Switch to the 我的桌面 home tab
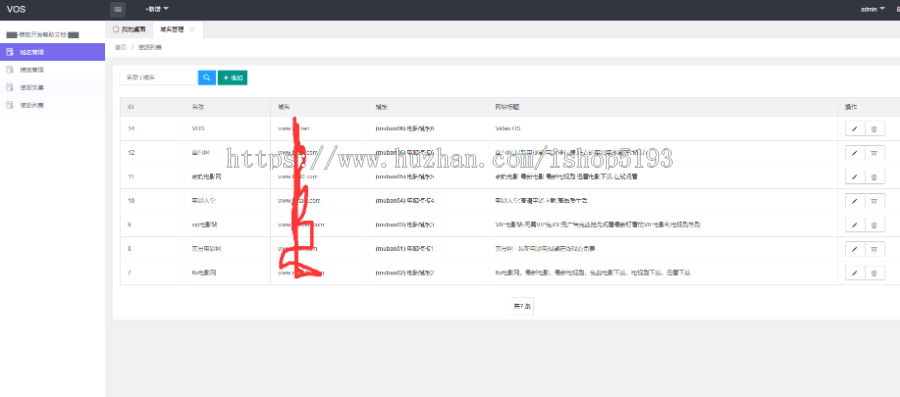This screenshot has height=397, width=900. [129, 29]
